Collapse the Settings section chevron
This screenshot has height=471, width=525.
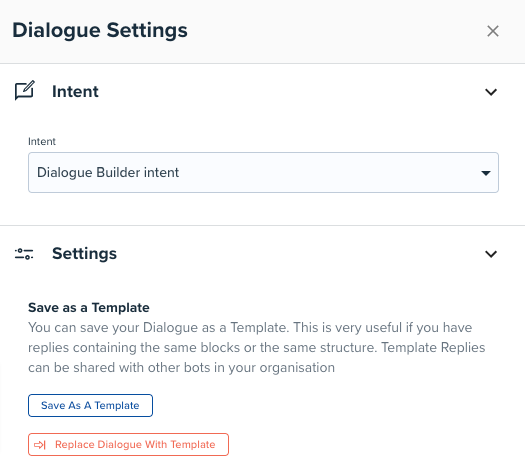click(491, 254)
